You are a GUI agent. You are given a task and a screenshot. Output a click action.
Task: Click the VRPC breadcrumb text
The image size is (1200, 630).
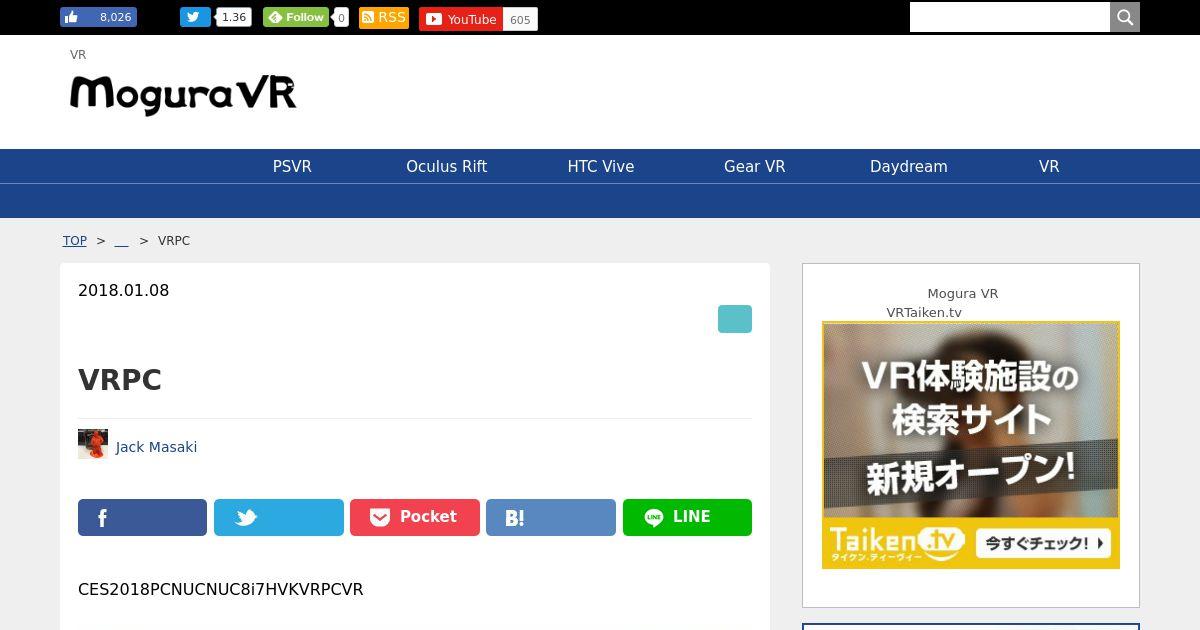click(x=174, y=241)
